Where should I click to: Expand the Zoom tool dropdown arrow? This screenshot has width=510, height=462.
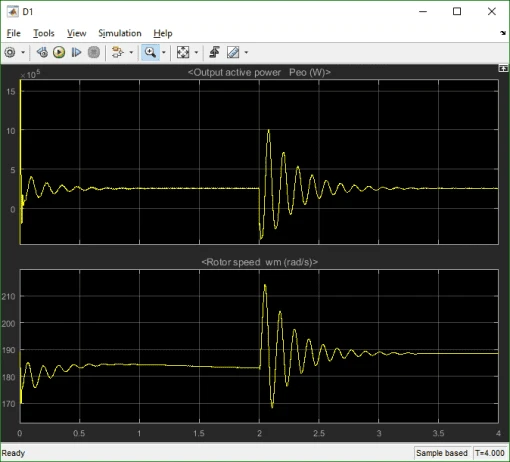(164, 52)
